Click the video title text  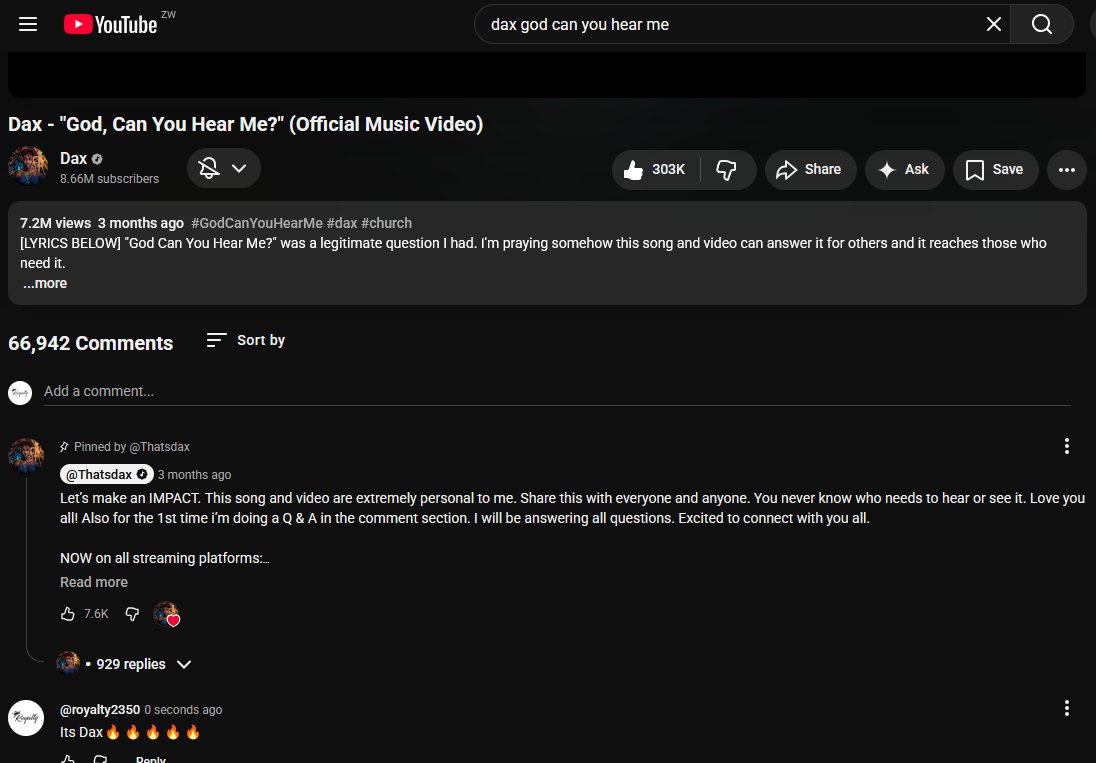[x=245, y=124]
